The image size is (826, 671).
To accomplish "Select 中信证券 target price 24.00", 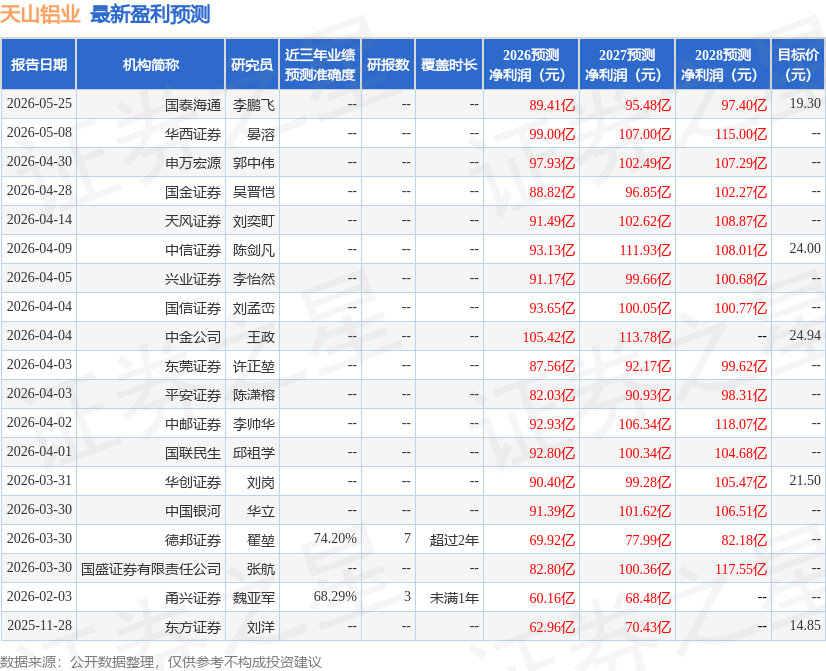I will click(805, 248).
